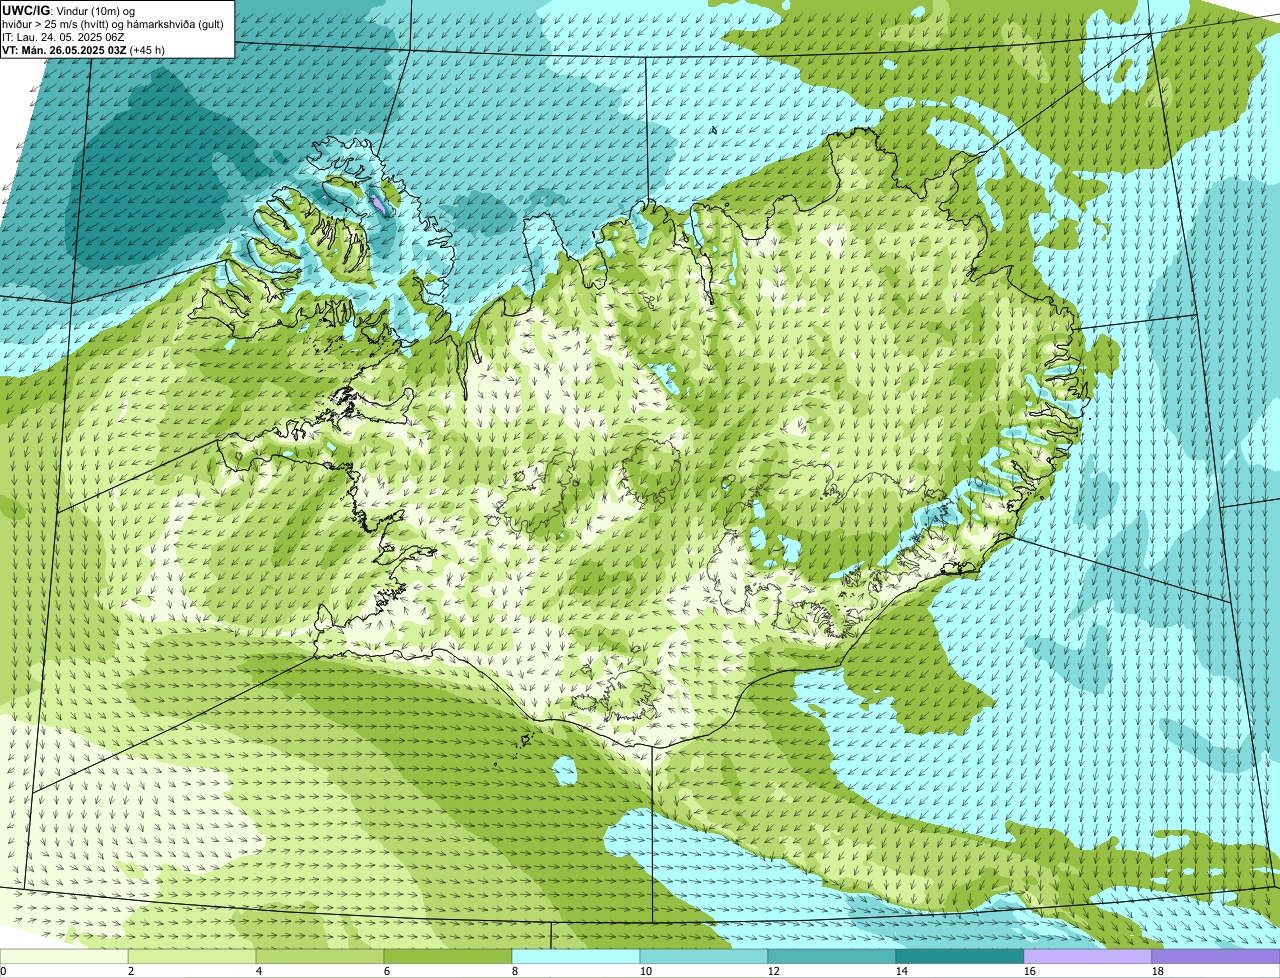Screen dimensions: 1280x978
Task: Click the legend tick label "4"
Action: click(258, 971)
